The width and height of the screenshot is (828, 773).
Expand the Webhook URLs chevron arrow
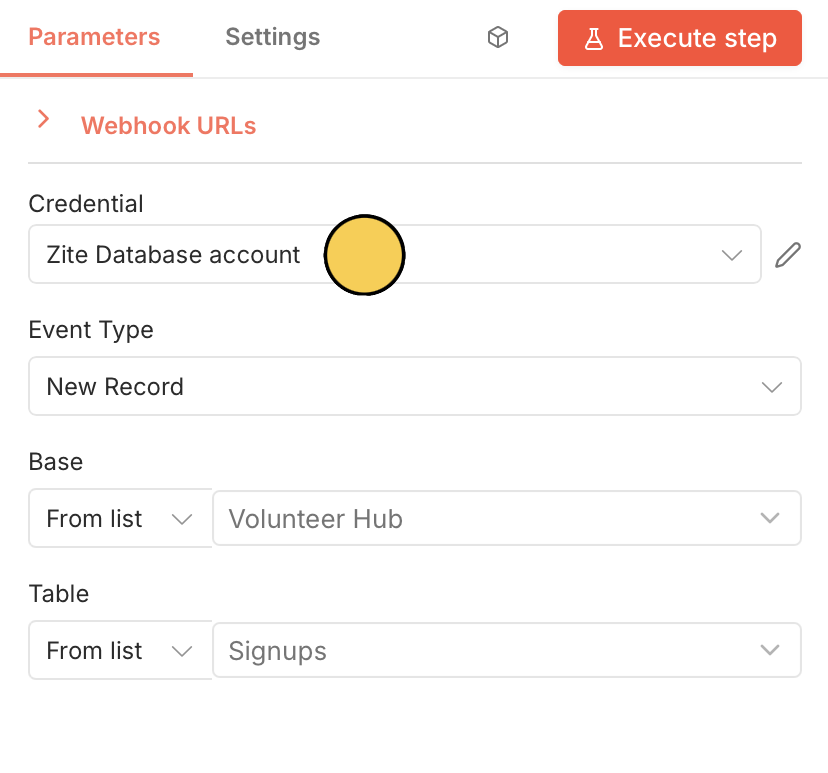43,120
